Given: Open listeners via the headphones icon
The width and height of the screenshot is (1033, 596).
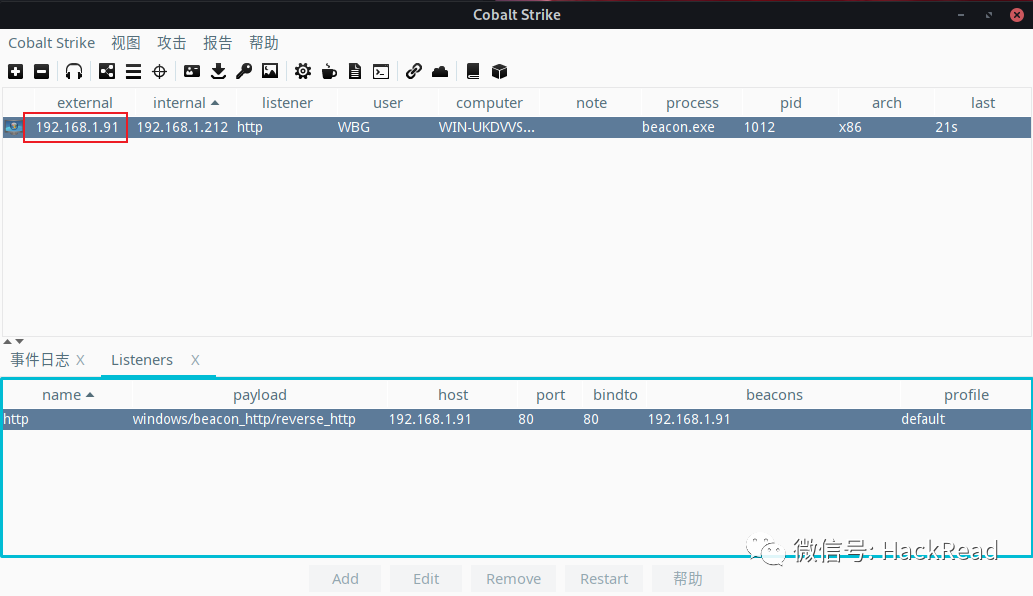Looking at the screenshot, I should (x=74, y=71).
